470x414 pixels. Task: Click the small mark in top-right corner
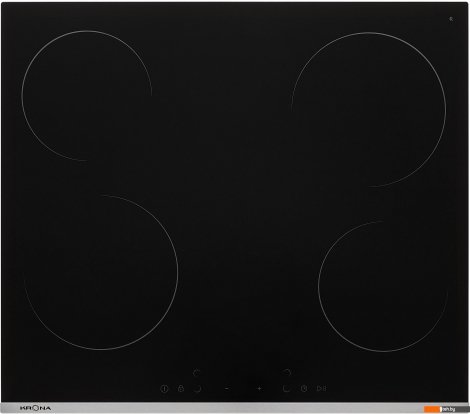point(451,19)
